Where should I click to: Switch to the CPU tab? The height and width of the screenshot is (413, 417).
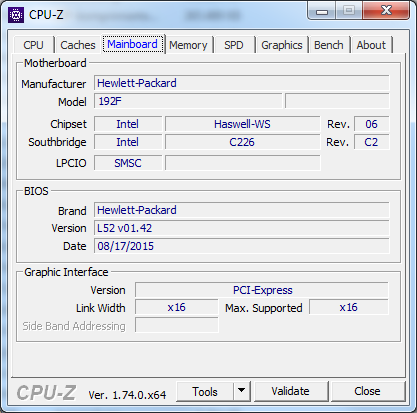pyautogui.click(x=33, y=45)
